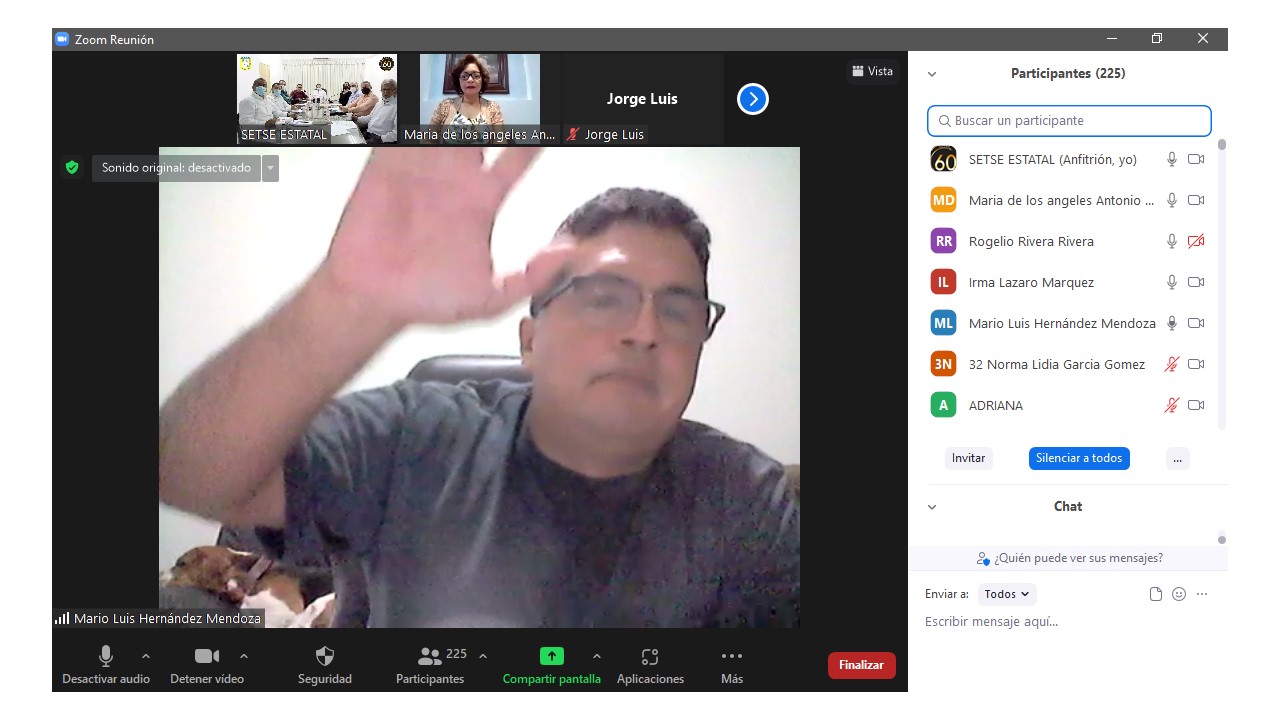Click the ¿Quién puede ver sus mensajes? info
The width and height of the screenshot is (1280, 720).
pyautogui.click(x=1069, y=558)
